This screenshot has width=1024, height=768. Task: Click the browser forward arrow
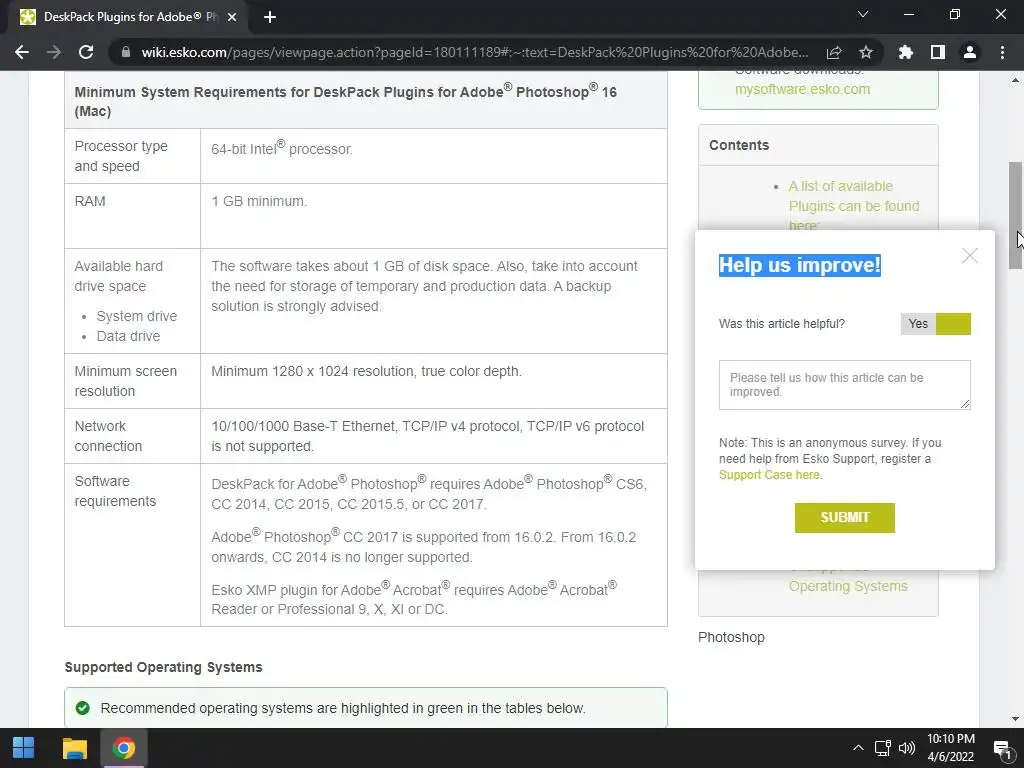pyautogui.click(x=54, y=52)
